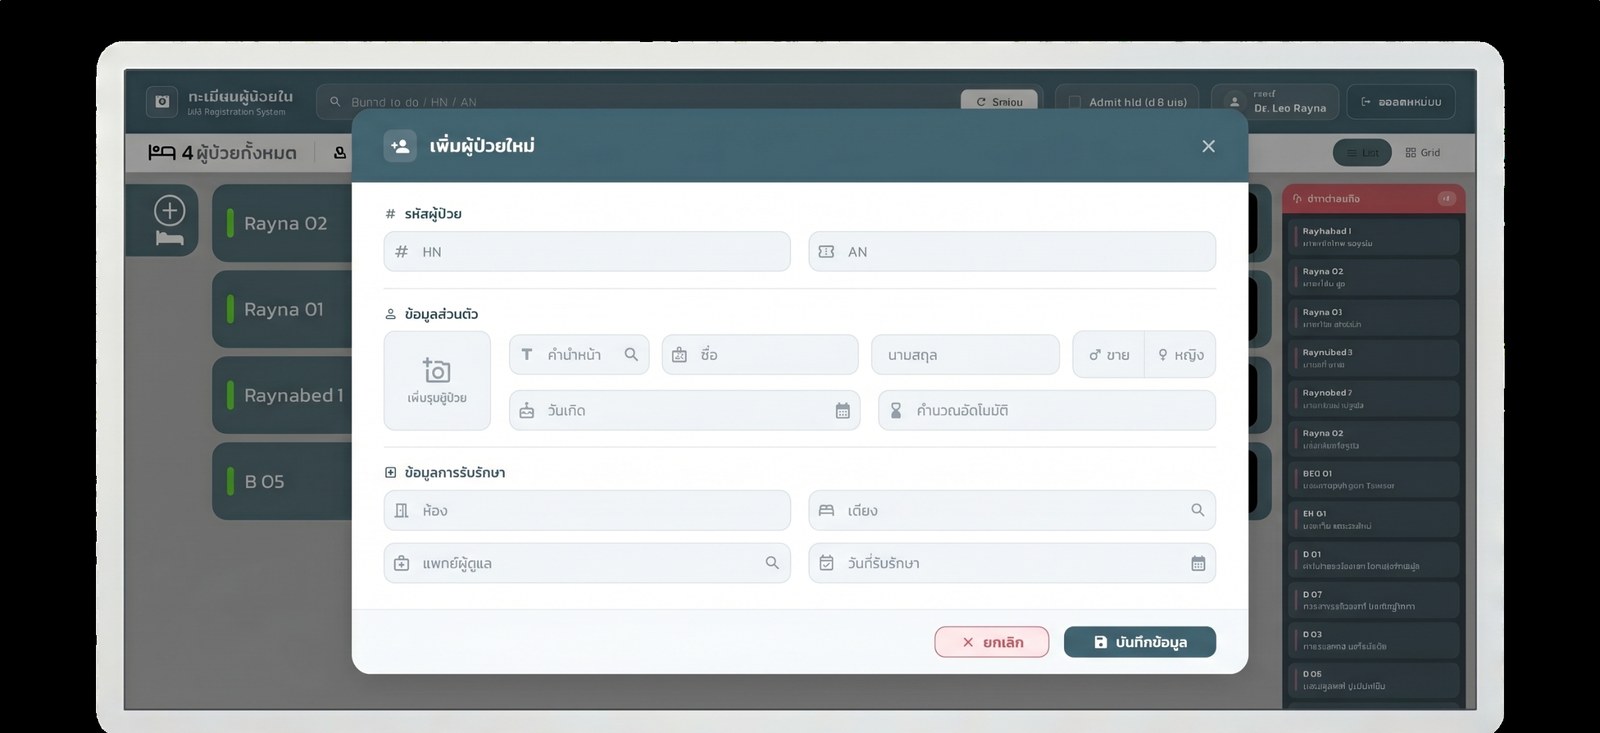Click the camera icon in photo upload box
This screenshot has width=1600, height=733.
437,370
